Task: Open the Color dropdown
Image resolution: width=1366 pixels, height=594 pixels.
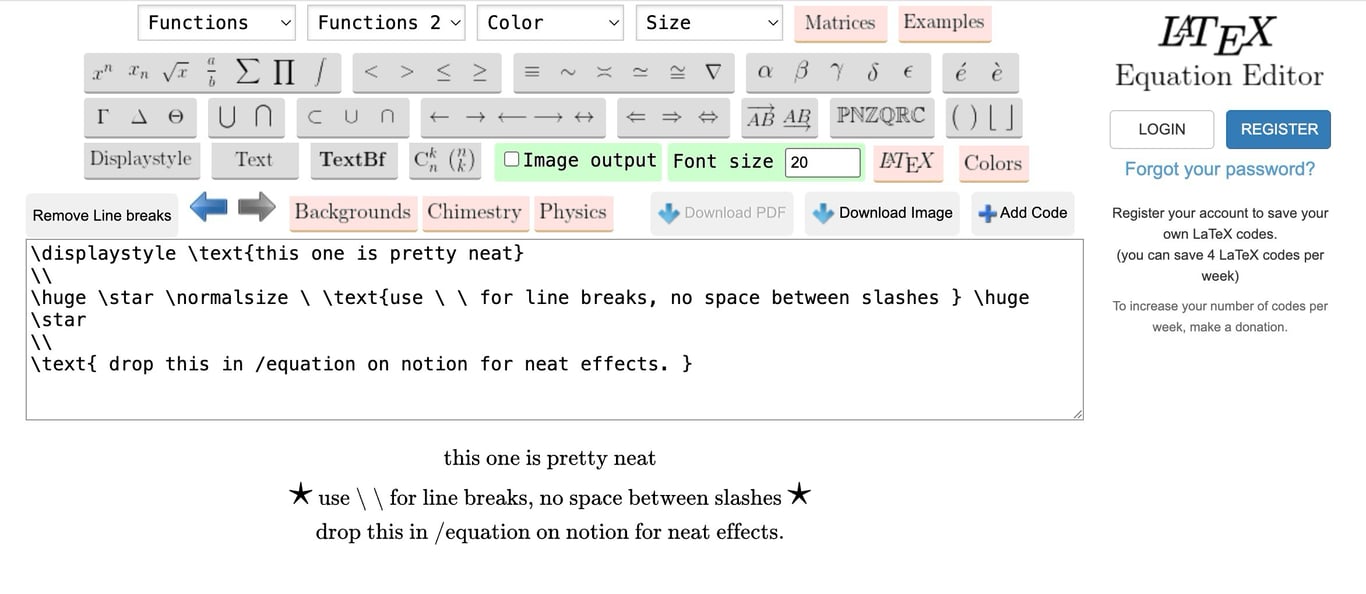Action: click(550, 22)
